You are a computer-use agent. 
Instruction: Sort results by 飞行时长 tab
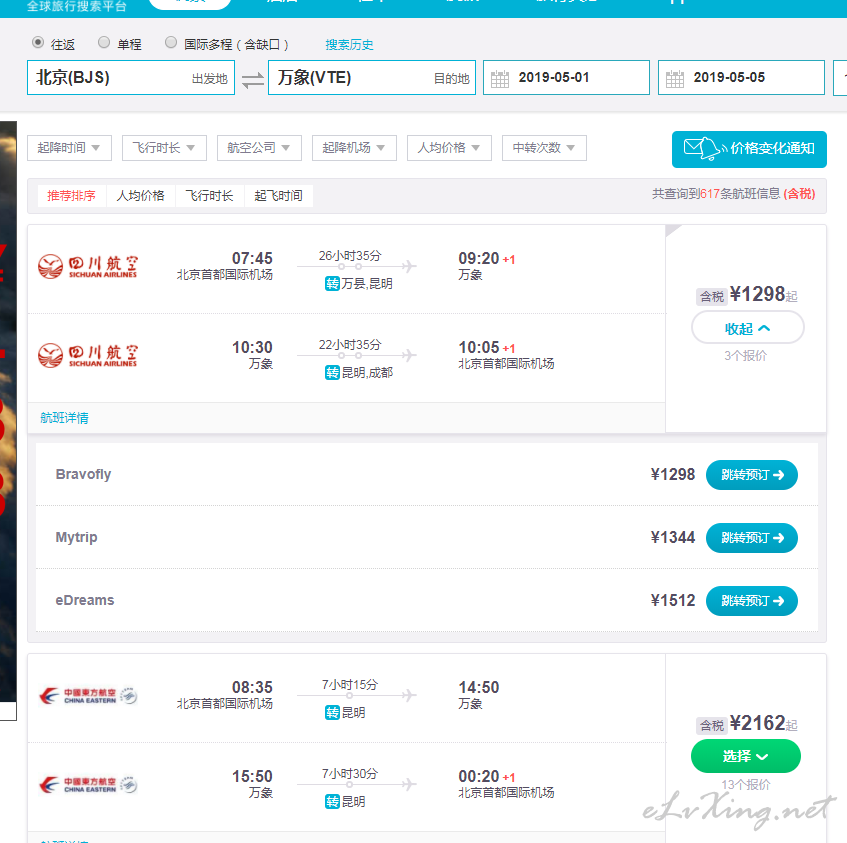pyautogui.click(x=210, y=195)
